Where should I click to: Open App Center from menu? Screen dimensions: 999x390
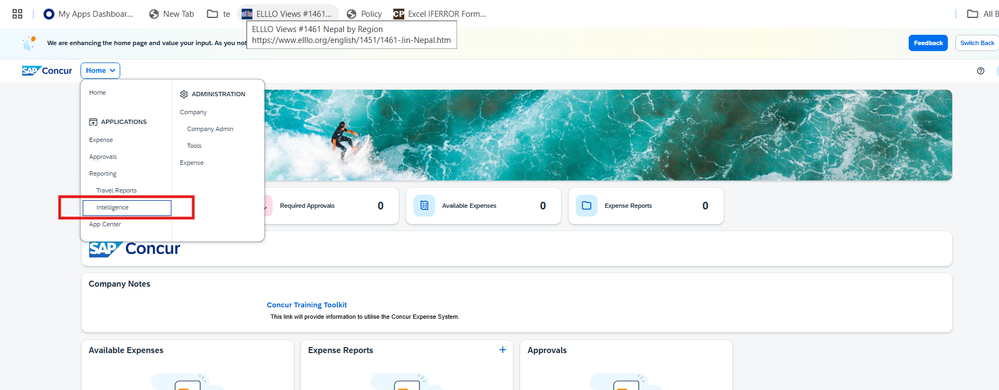point(105,224)
